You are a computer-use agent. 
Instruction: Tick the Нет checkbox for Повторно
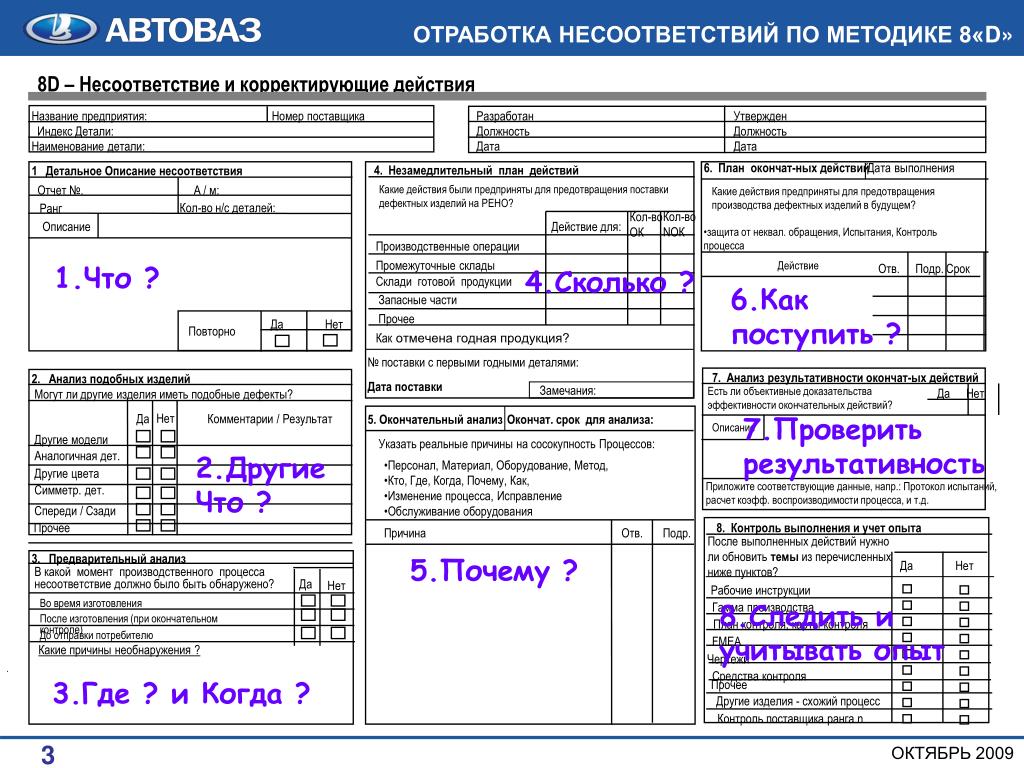click(x=330, y=340)
